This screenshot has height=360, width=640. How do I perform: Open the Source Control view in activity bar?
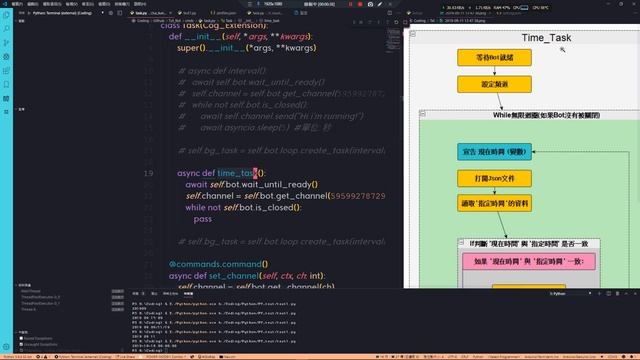pyautogui.click(x=6, y=42)
